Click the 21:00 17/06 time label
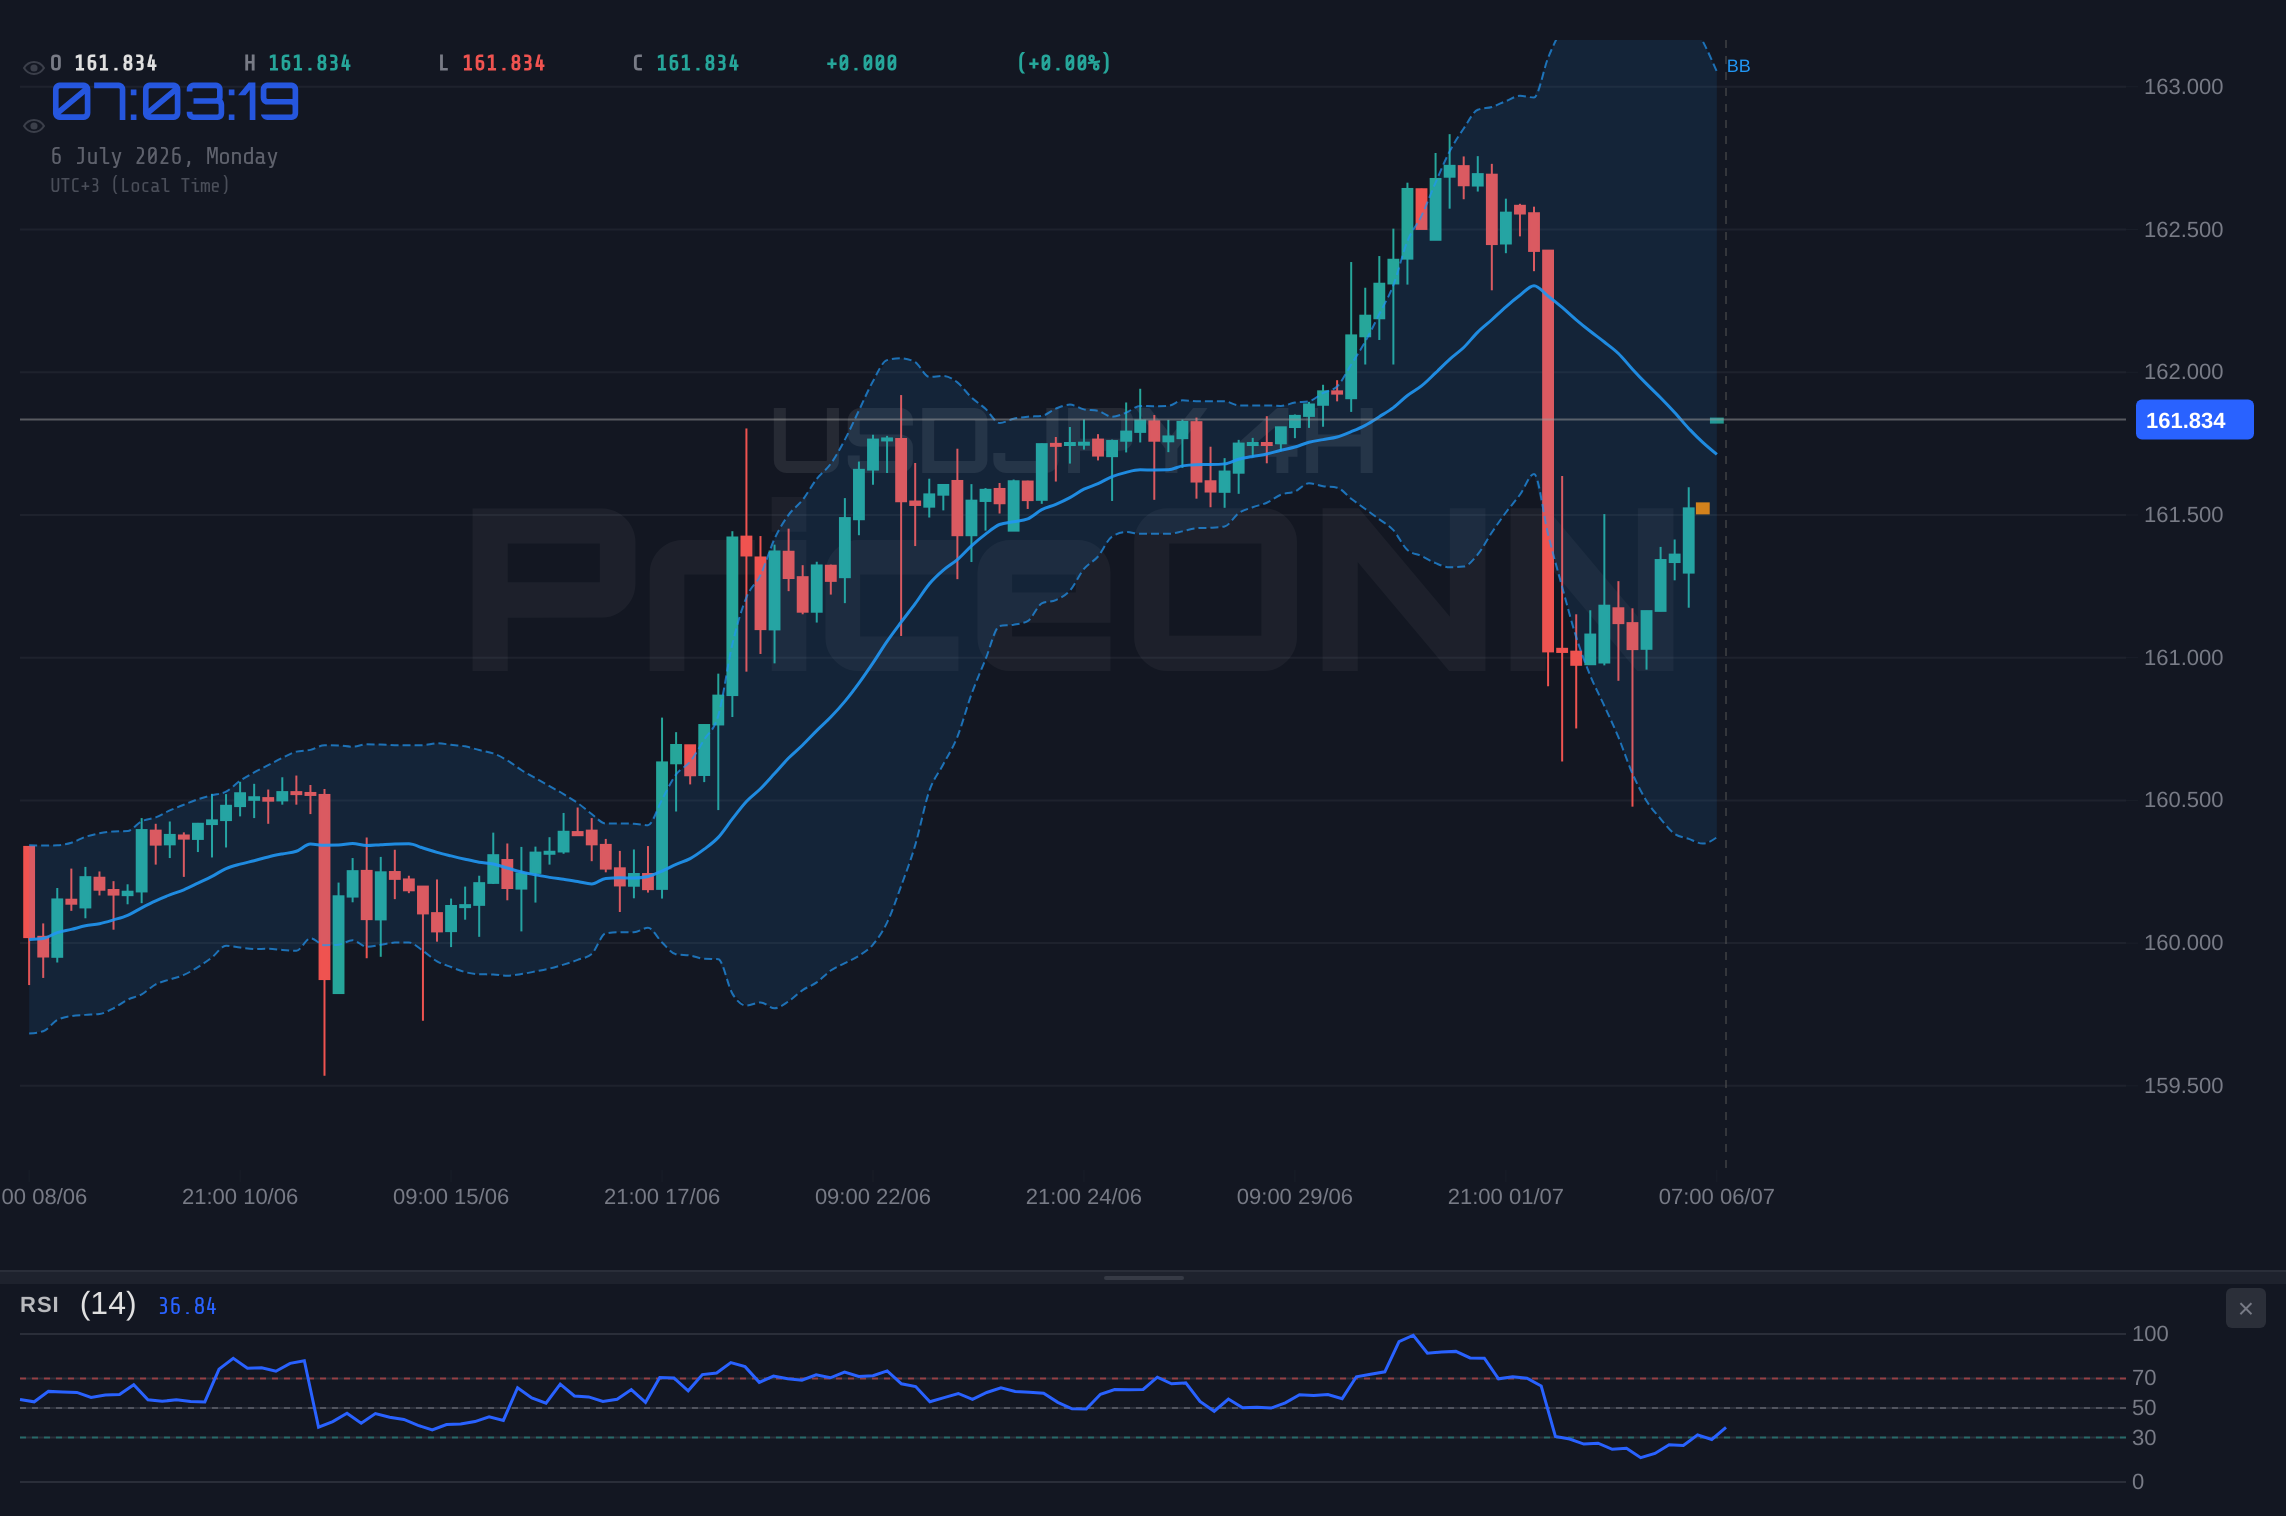This screenshot has width=2286, height=1516. (x=662, y=1197)
